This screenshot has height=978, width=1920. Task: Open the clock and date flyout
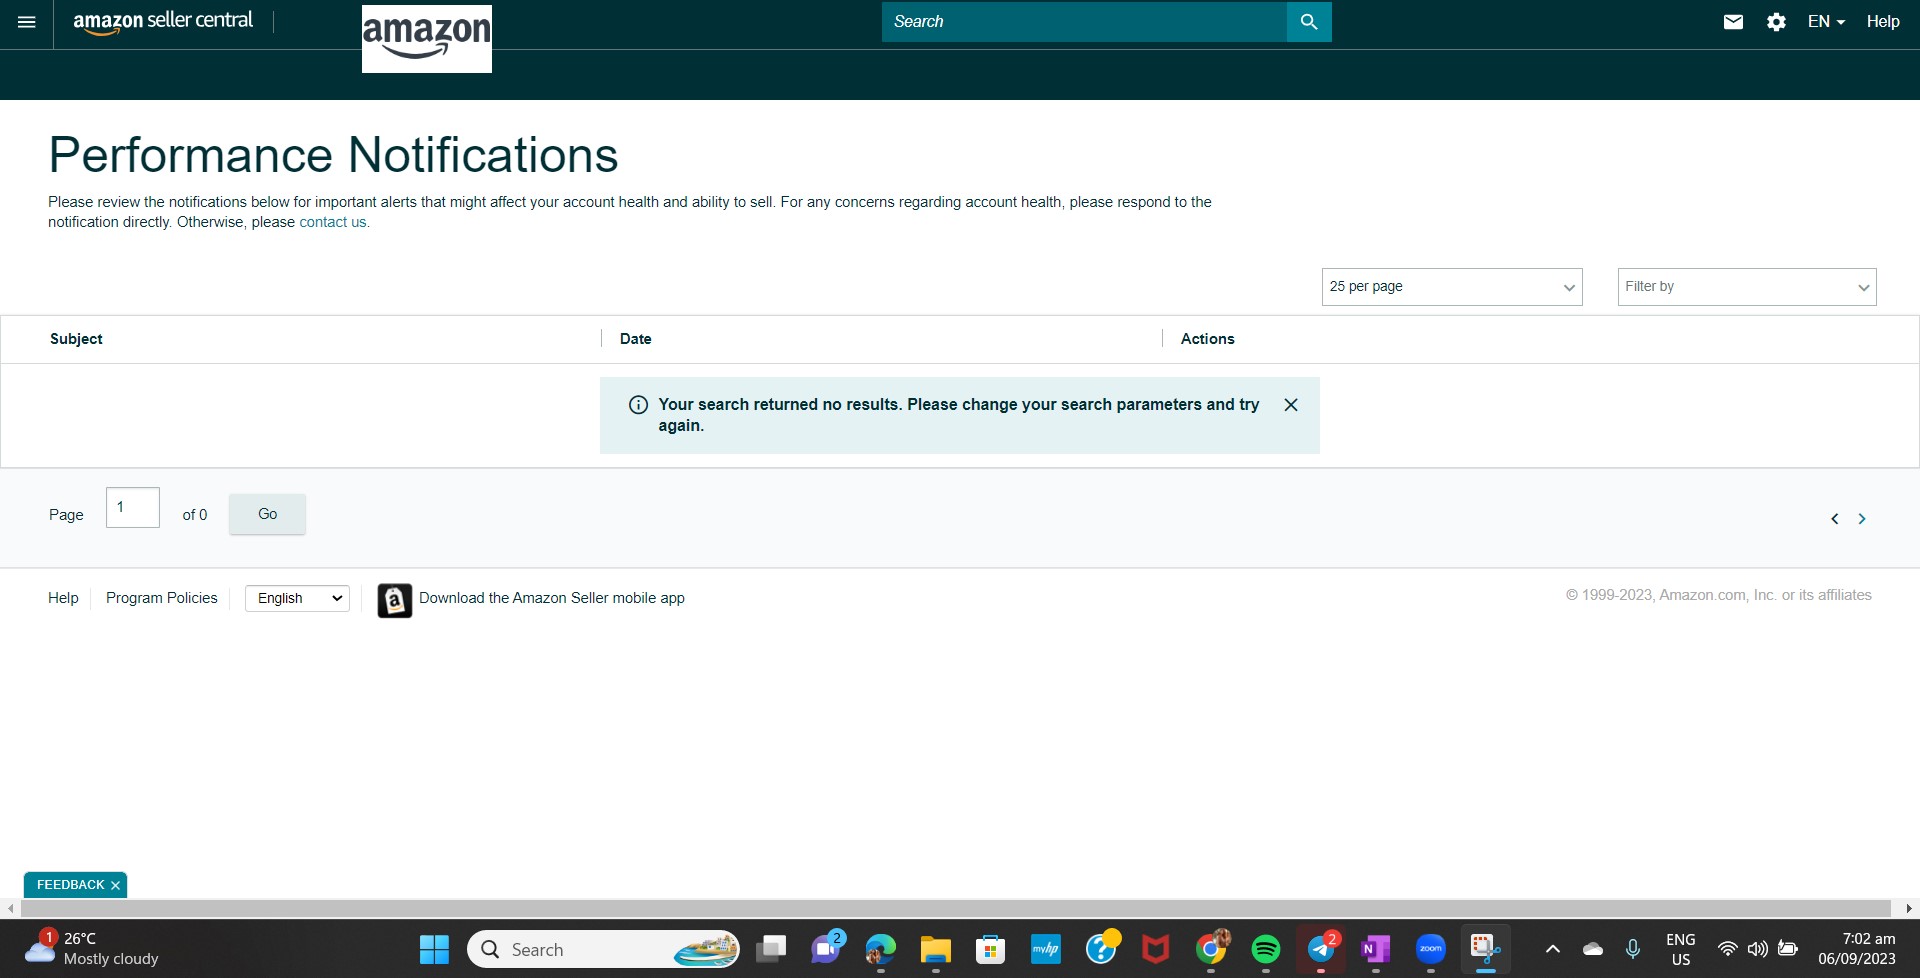tap(1857, 949)
